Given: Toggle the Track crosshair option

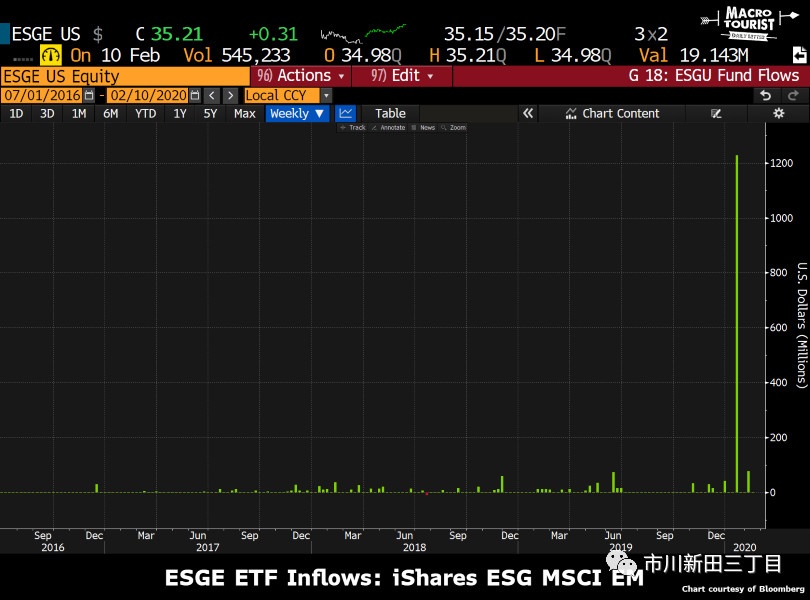Looking at the screenshot, I should coord(353,127).
